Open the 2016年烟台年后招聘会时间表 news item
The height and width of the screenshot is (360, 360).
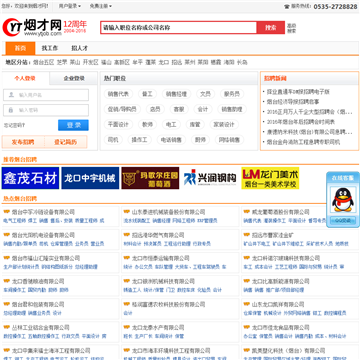(x=301, y=122)
